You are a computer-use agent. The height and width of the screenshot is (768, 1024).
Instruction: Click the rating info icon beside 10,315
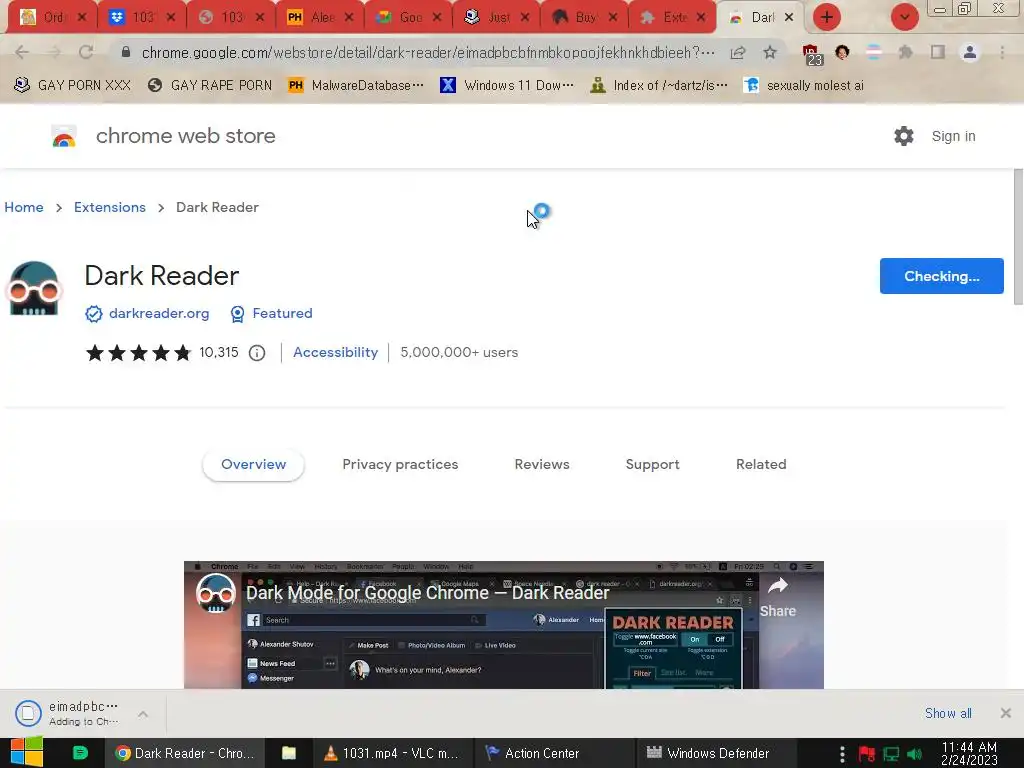point(257,353)
